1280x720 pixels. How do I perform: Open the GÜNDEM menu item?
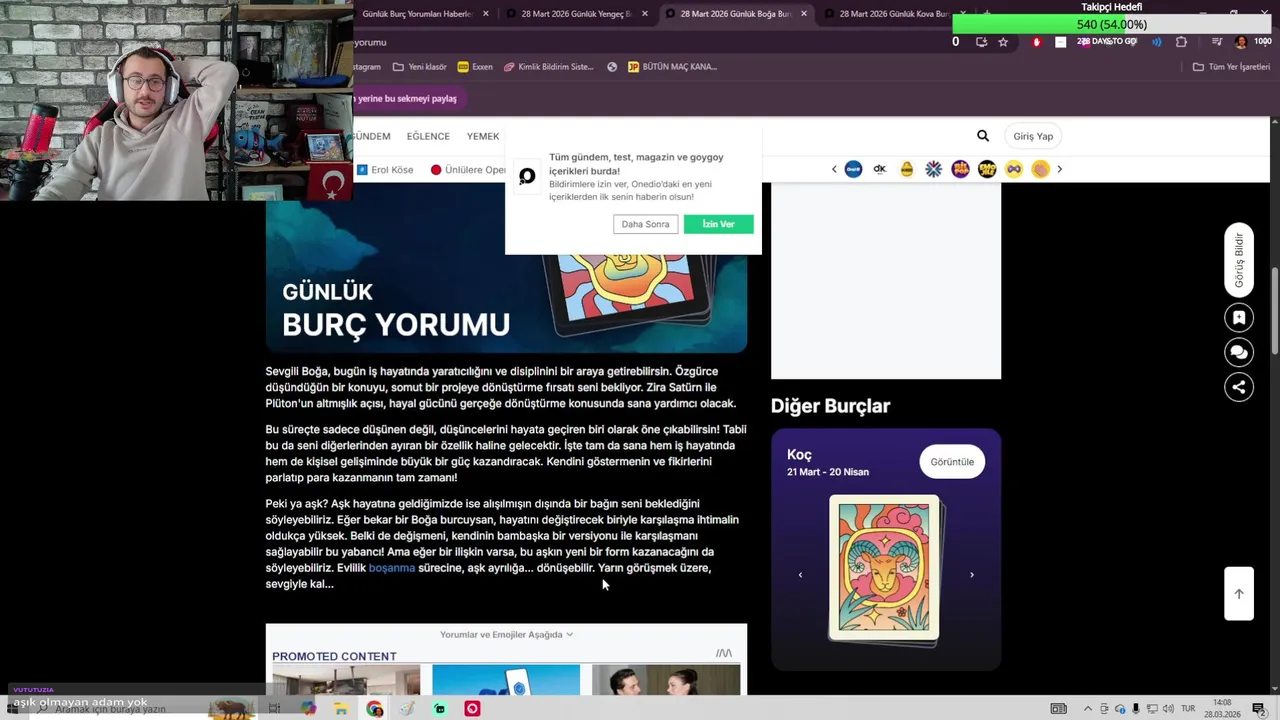[371, 136]
